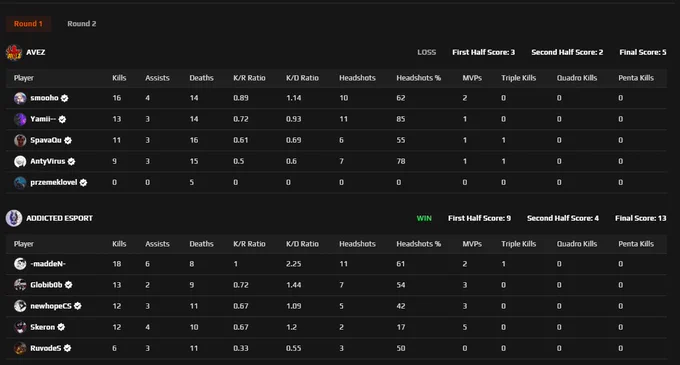This screenshot has height=365, width=680.
Task: Click the verified badge next to Yamii--
Action: pos(62,119)
